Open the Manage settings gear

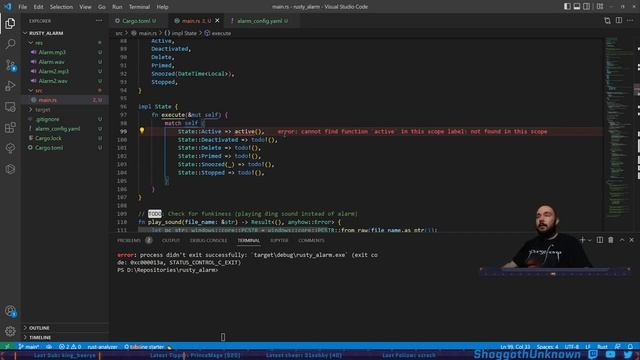(10, 331)
